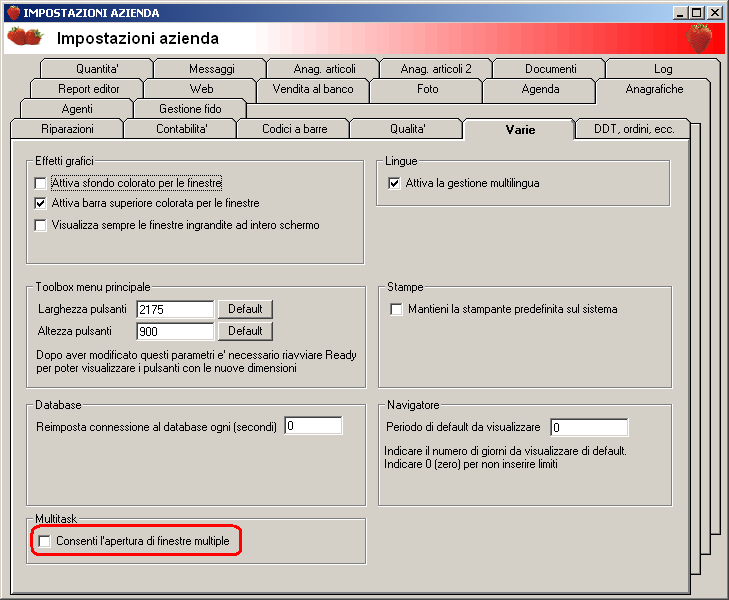Enable Consenti l'apertura di finestre multiple
729x600 pixels.
44,541
